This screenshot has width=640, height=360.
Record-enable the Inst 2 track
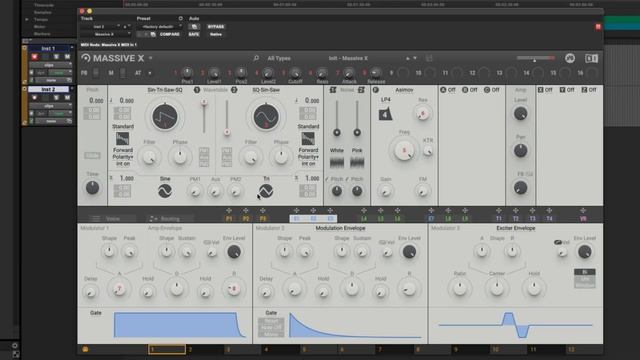pos(35,98)
